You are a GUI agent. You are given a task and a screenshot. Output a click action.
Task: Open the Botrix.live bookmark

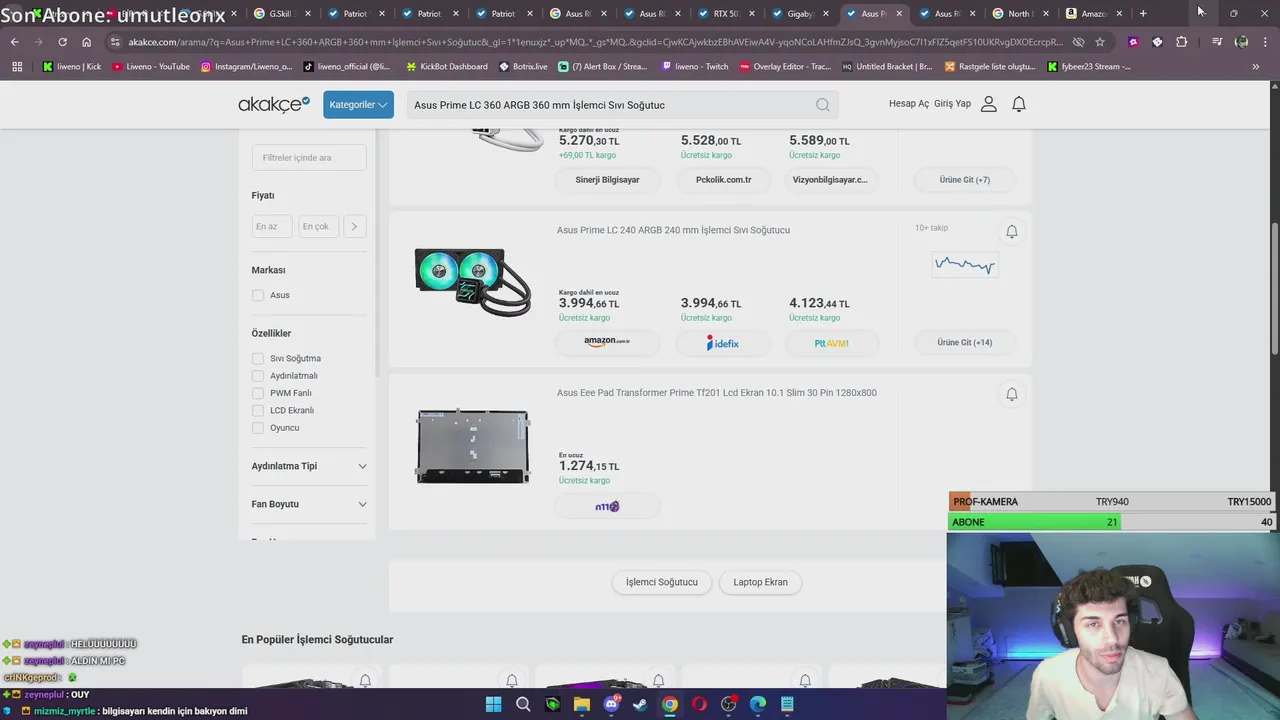click(x=524, y=66)
